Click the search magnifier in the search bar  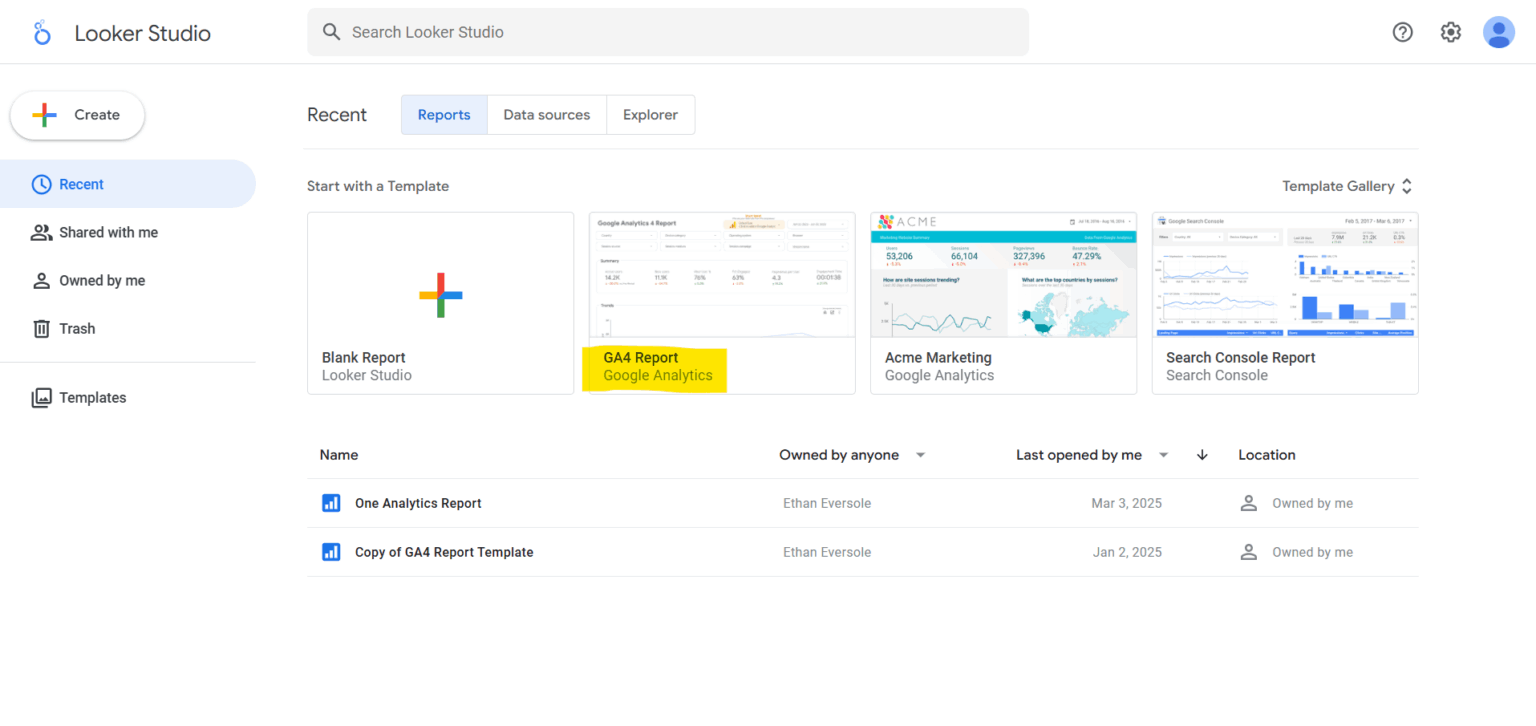pyautogui.click(x=331, y=31)
